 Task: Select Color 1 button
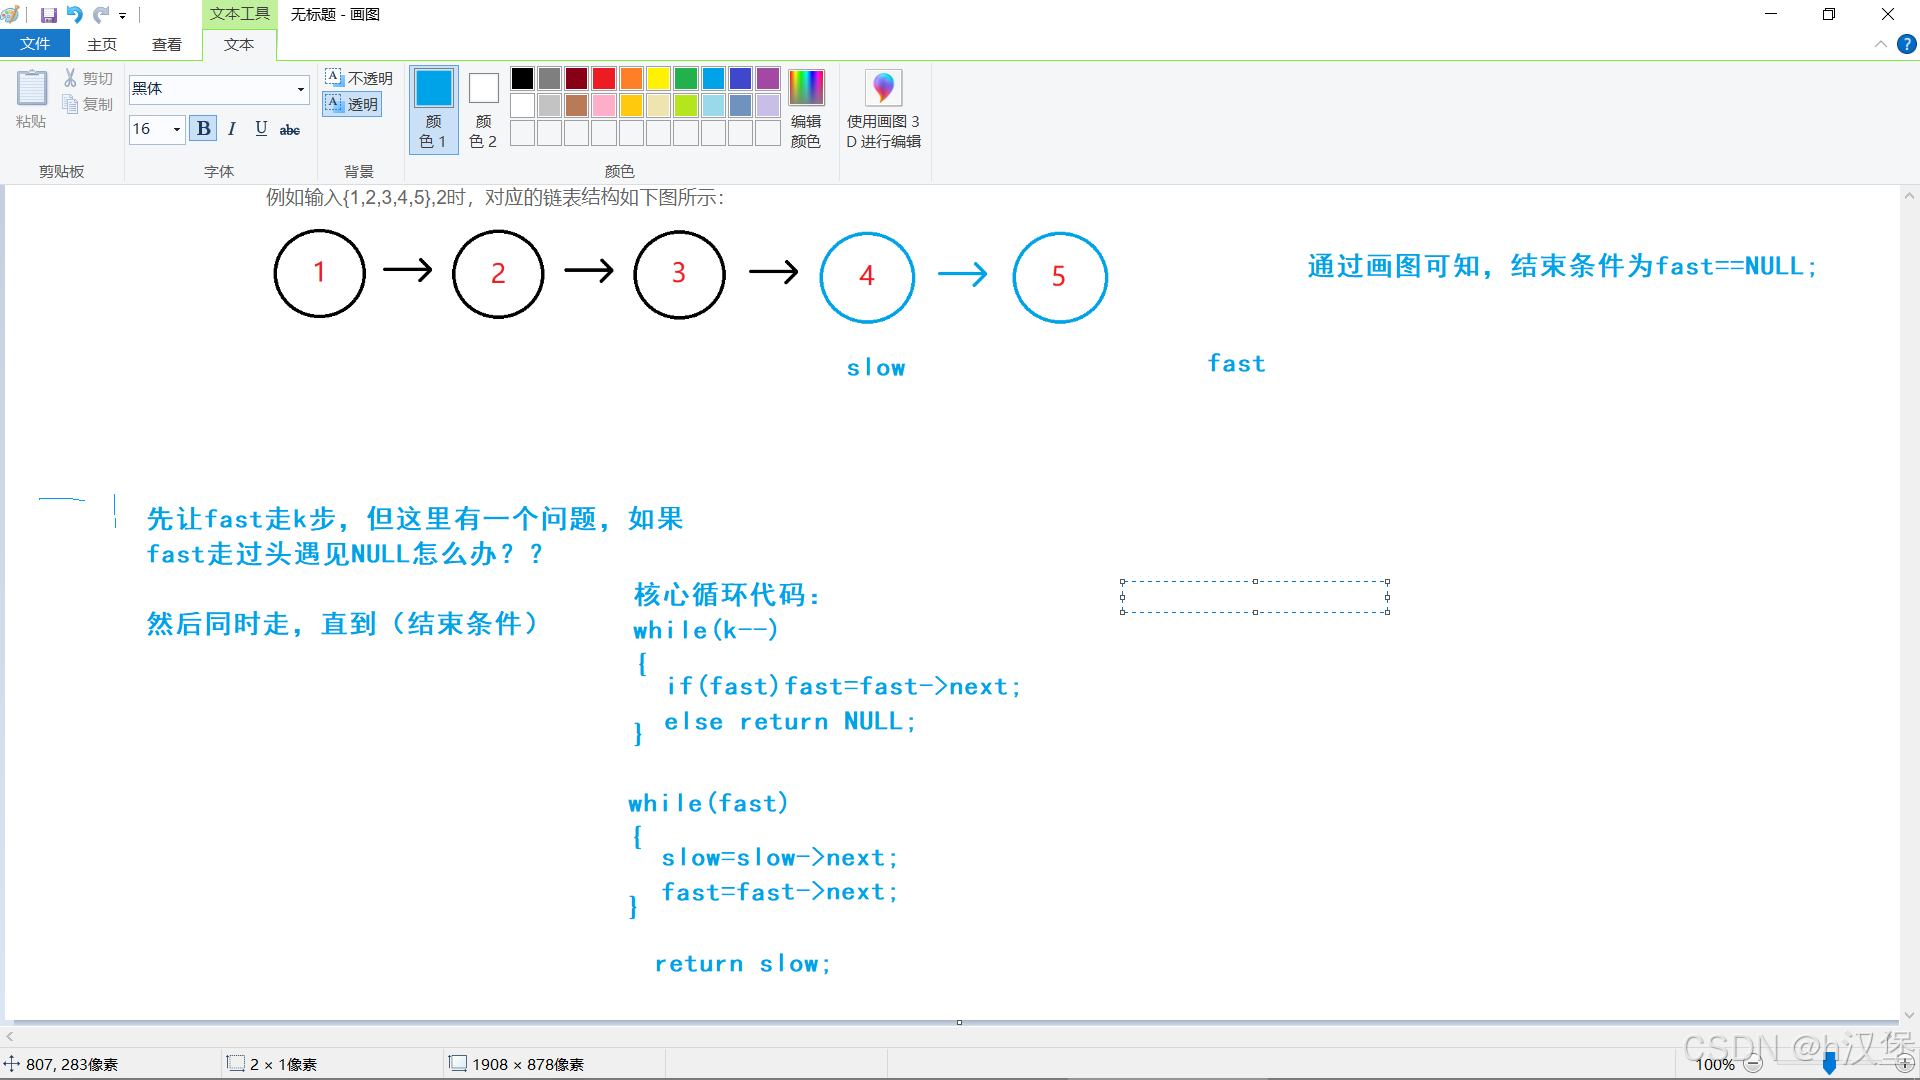click(x=433, y=109)
